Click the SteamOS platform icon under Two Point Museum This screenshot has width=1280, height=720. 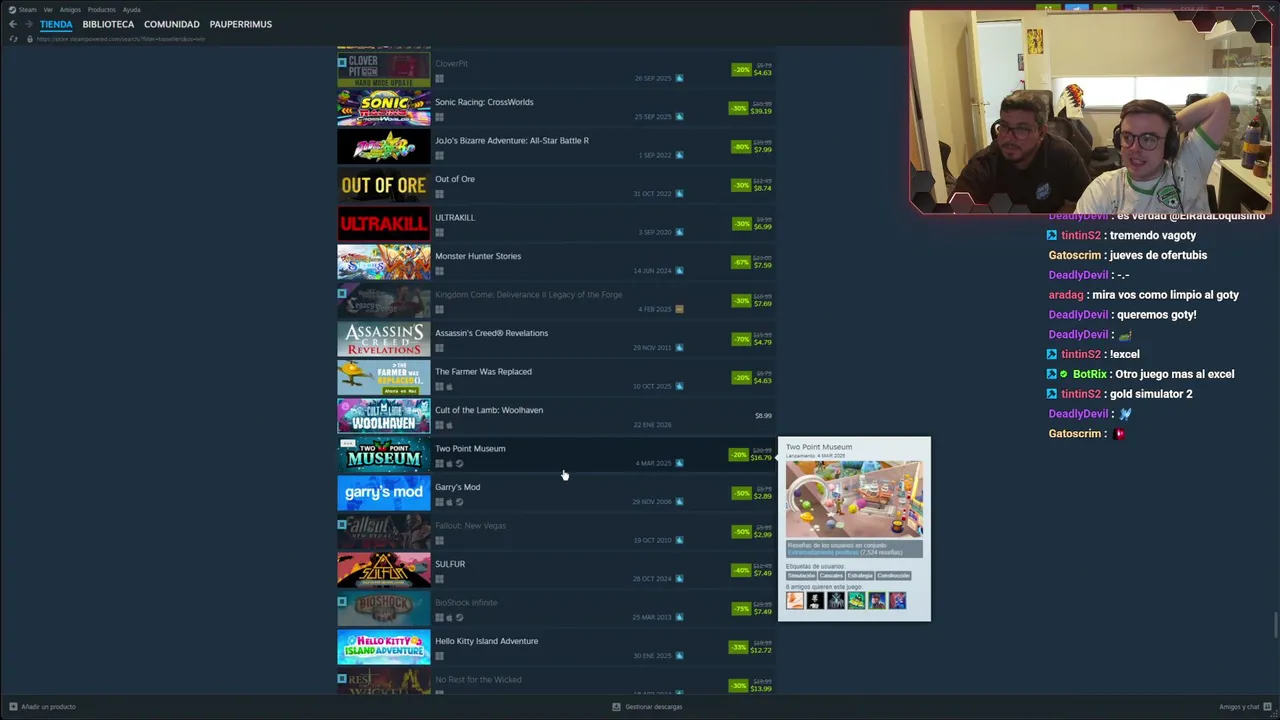tap(459, 463)
